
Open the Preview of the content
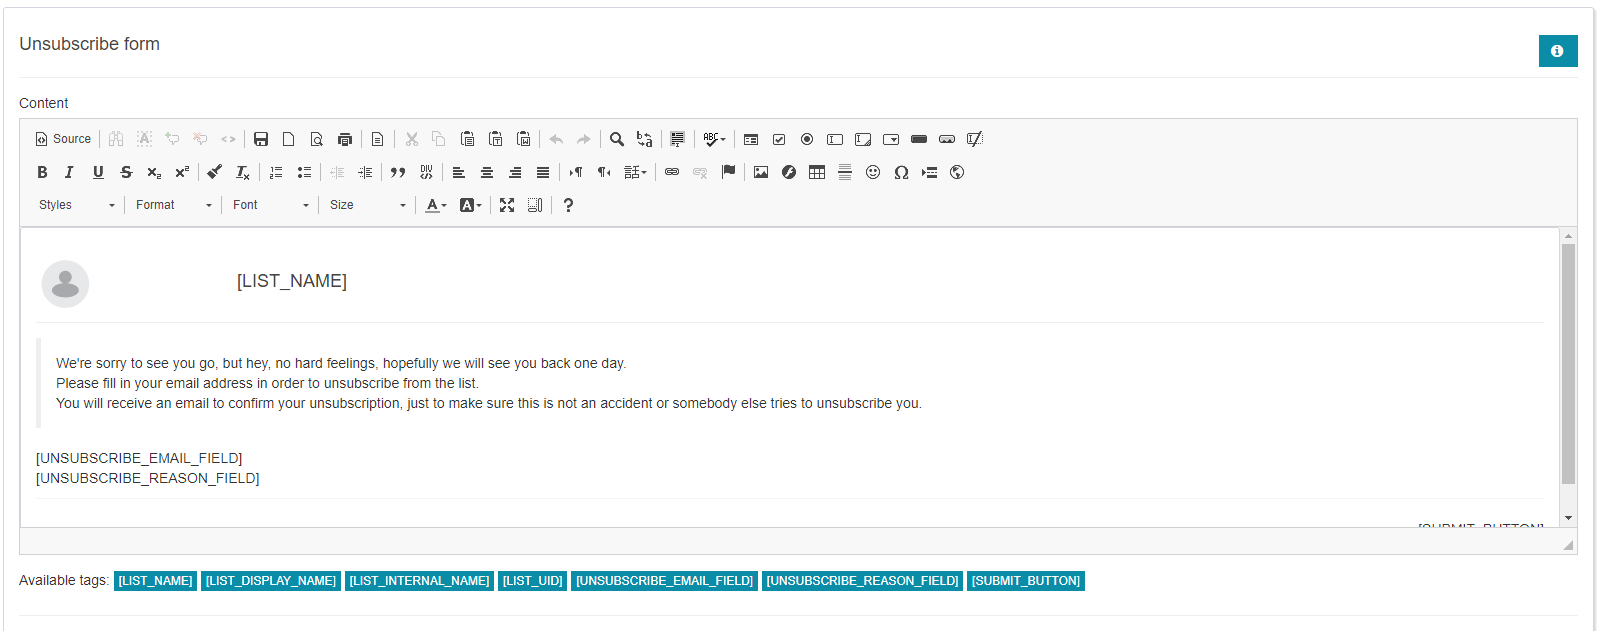point(317,139)
